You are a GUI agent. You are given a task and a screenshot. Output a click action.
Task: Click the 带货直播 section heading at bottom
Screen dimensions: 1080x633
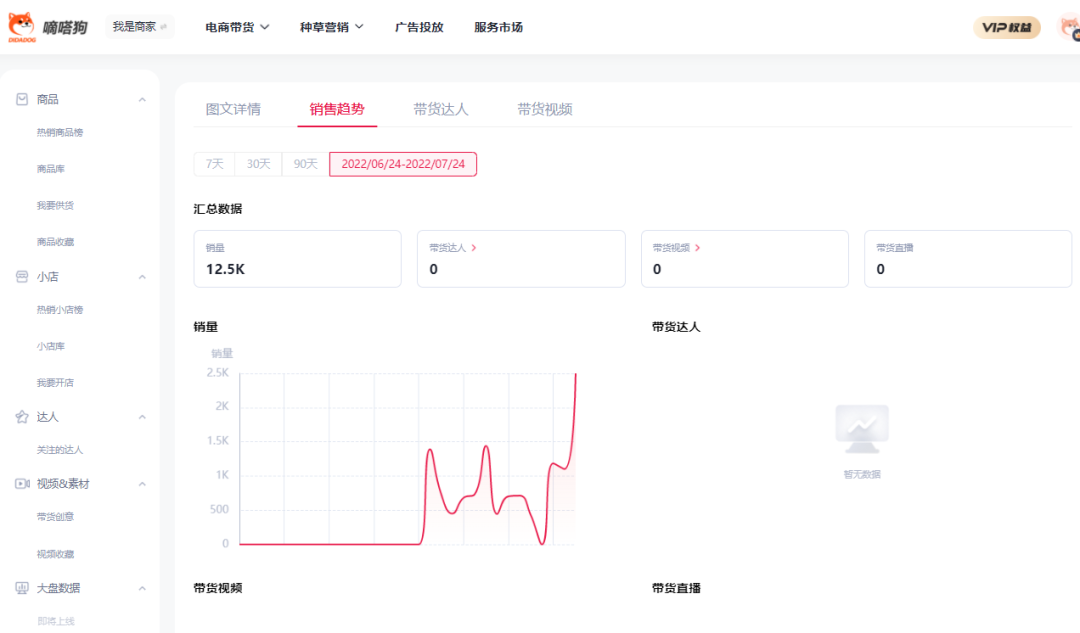(x=676, y=588)
